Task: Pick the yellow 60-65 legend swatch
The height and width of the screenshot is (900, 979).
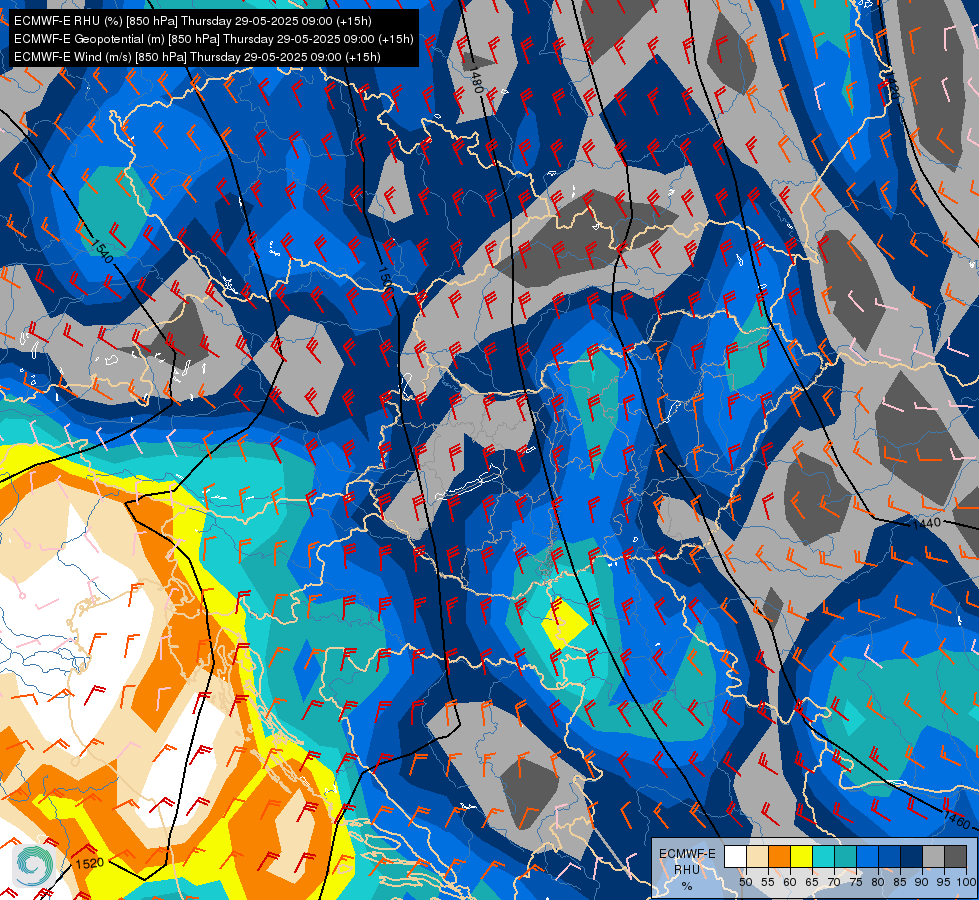Action: pos(802,856)
